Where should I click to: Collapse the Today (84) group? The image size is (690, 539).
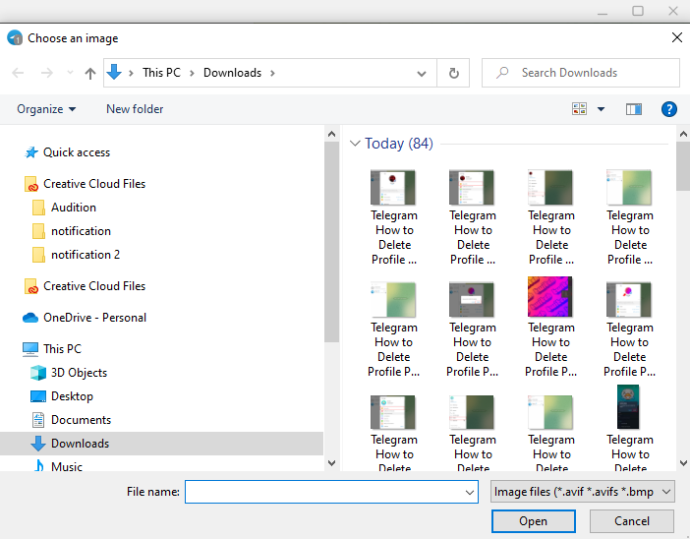tap(355, 143)
